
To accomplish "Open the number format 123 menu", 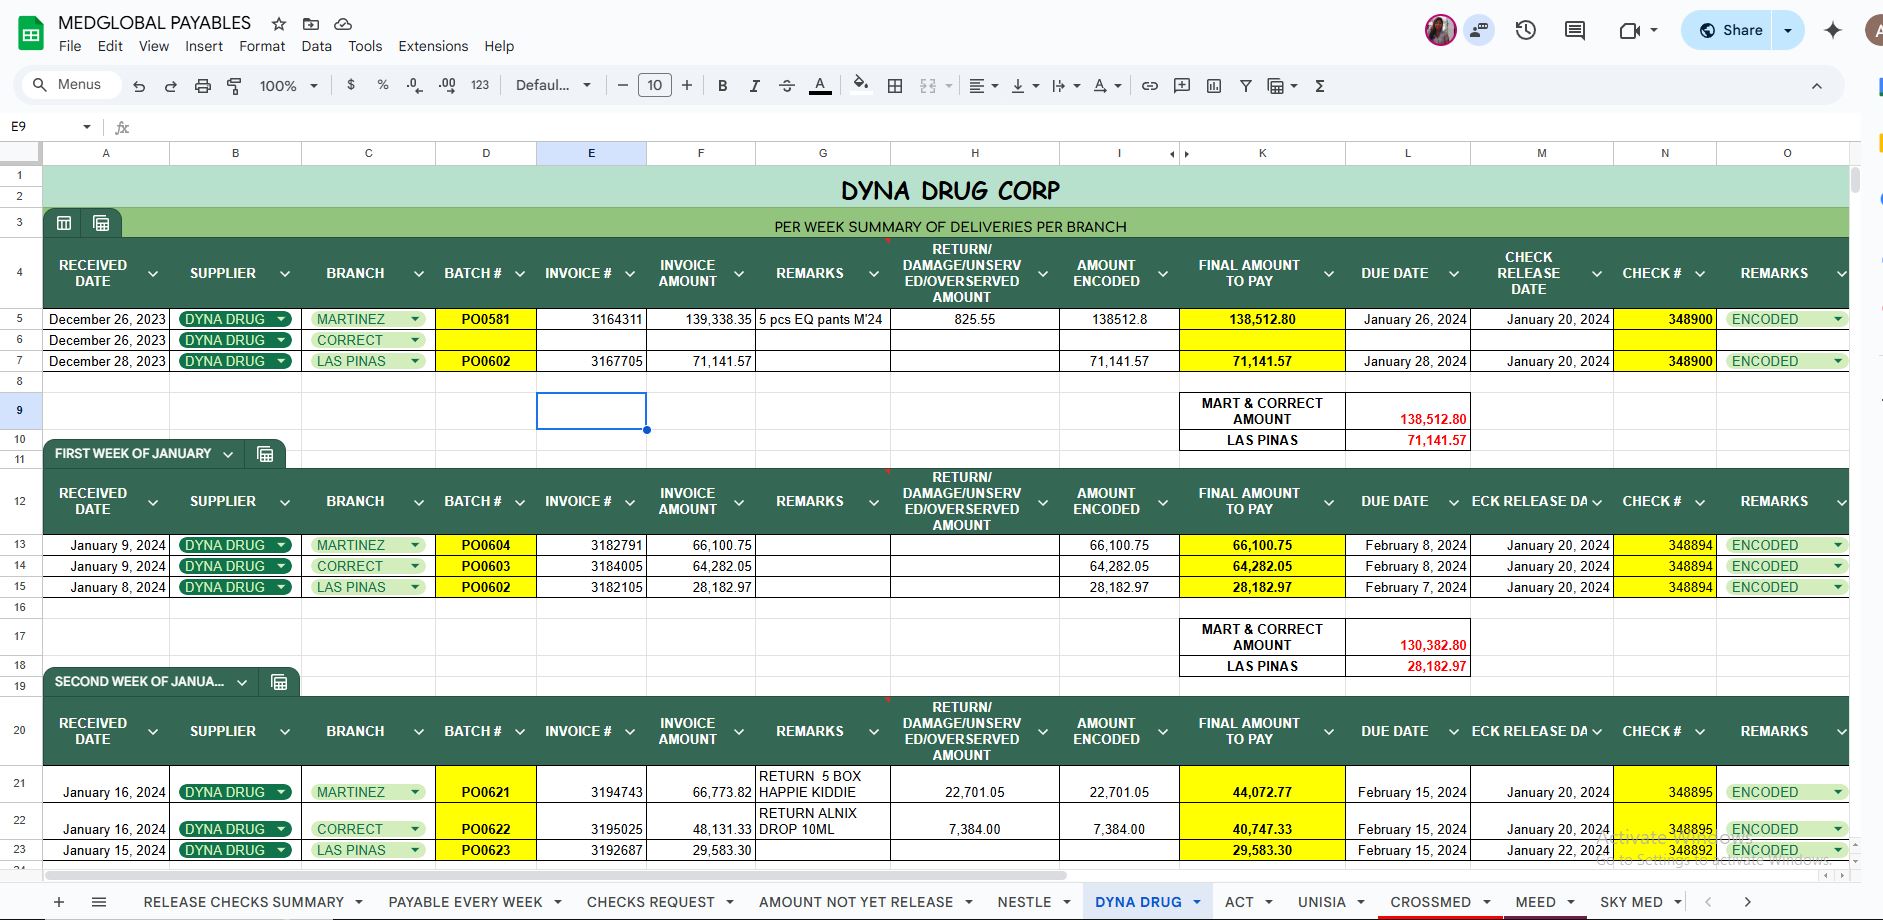I will [480, 86].
